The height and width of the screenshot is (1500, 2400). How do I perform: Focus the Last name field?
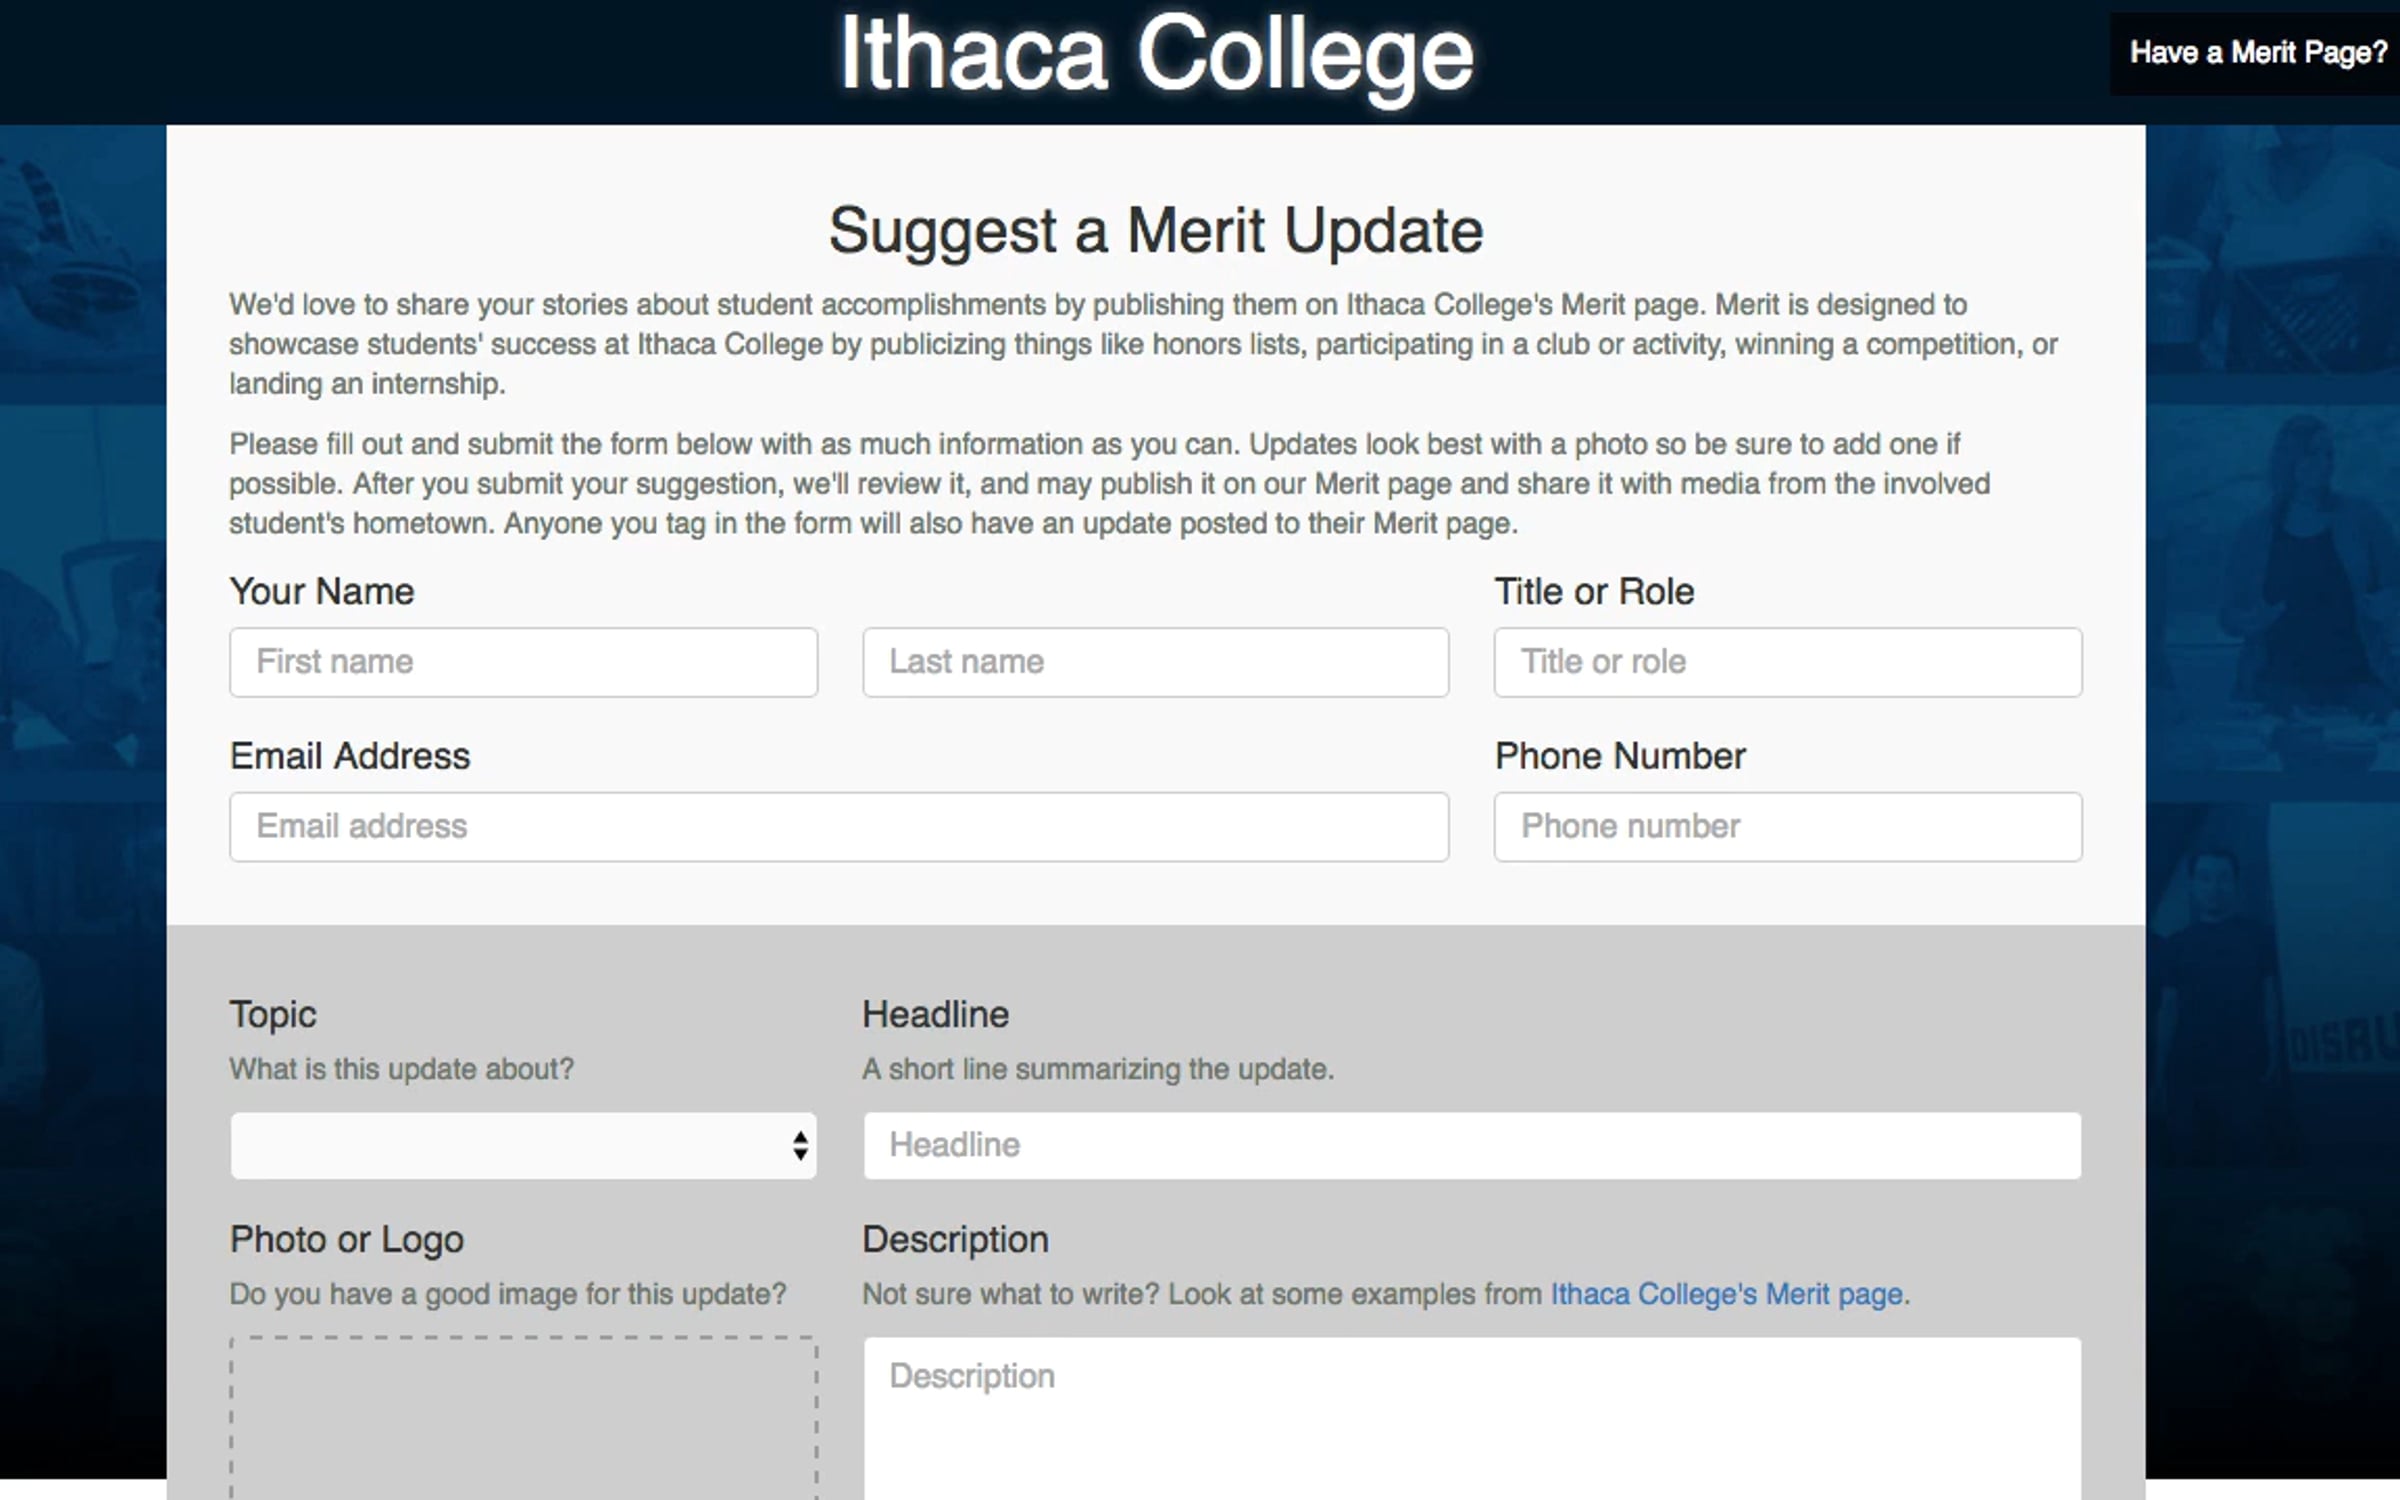(x=1156, y=662)
